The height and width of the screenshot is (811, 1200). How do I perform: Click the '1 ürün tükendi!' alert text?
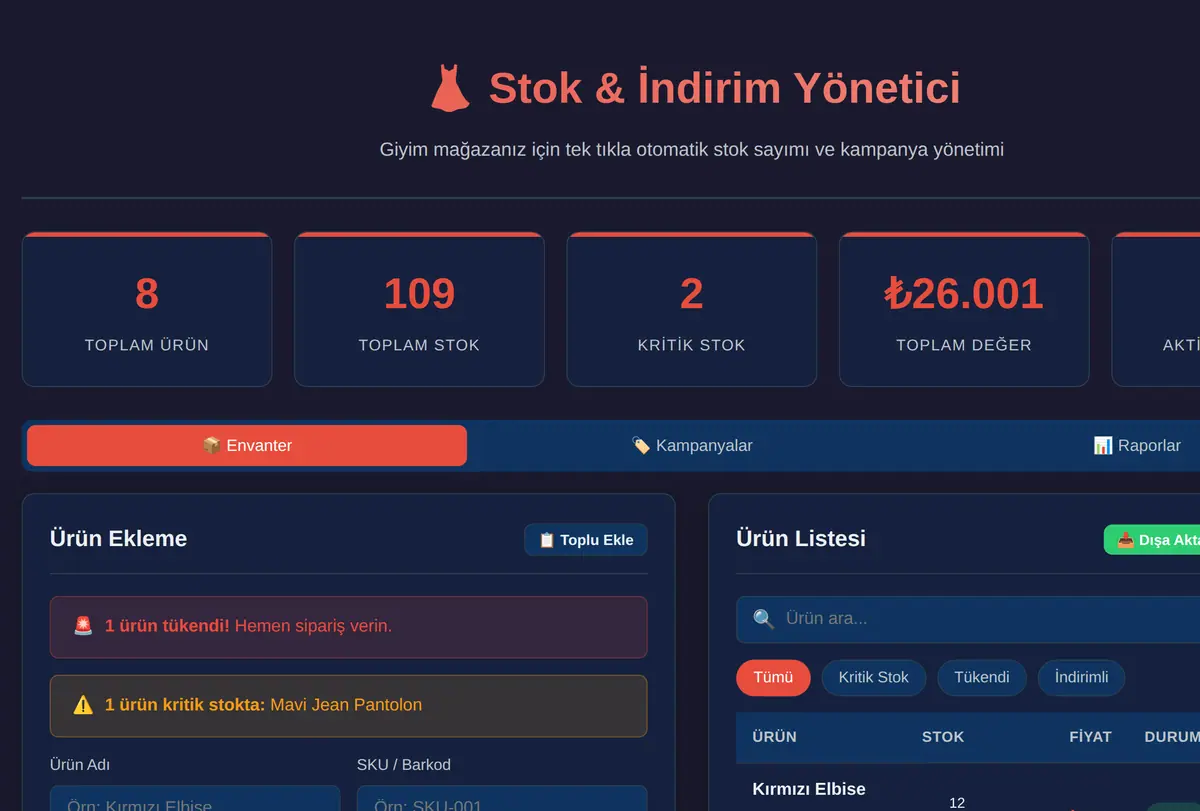tap(167, 626)
